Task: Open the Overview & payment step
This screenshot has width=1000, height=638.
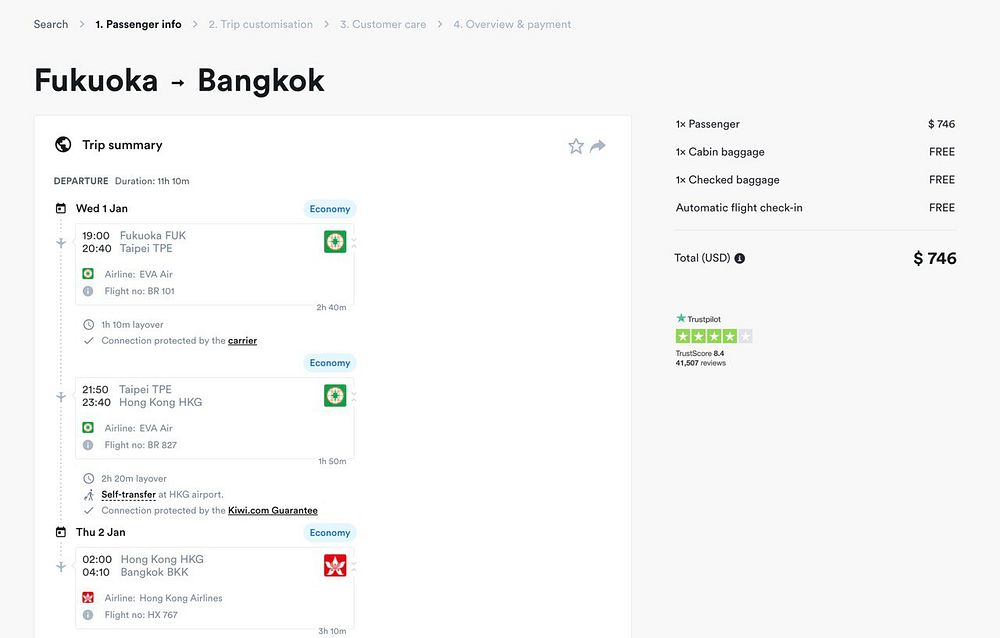Action: click(x=512, y=24)
